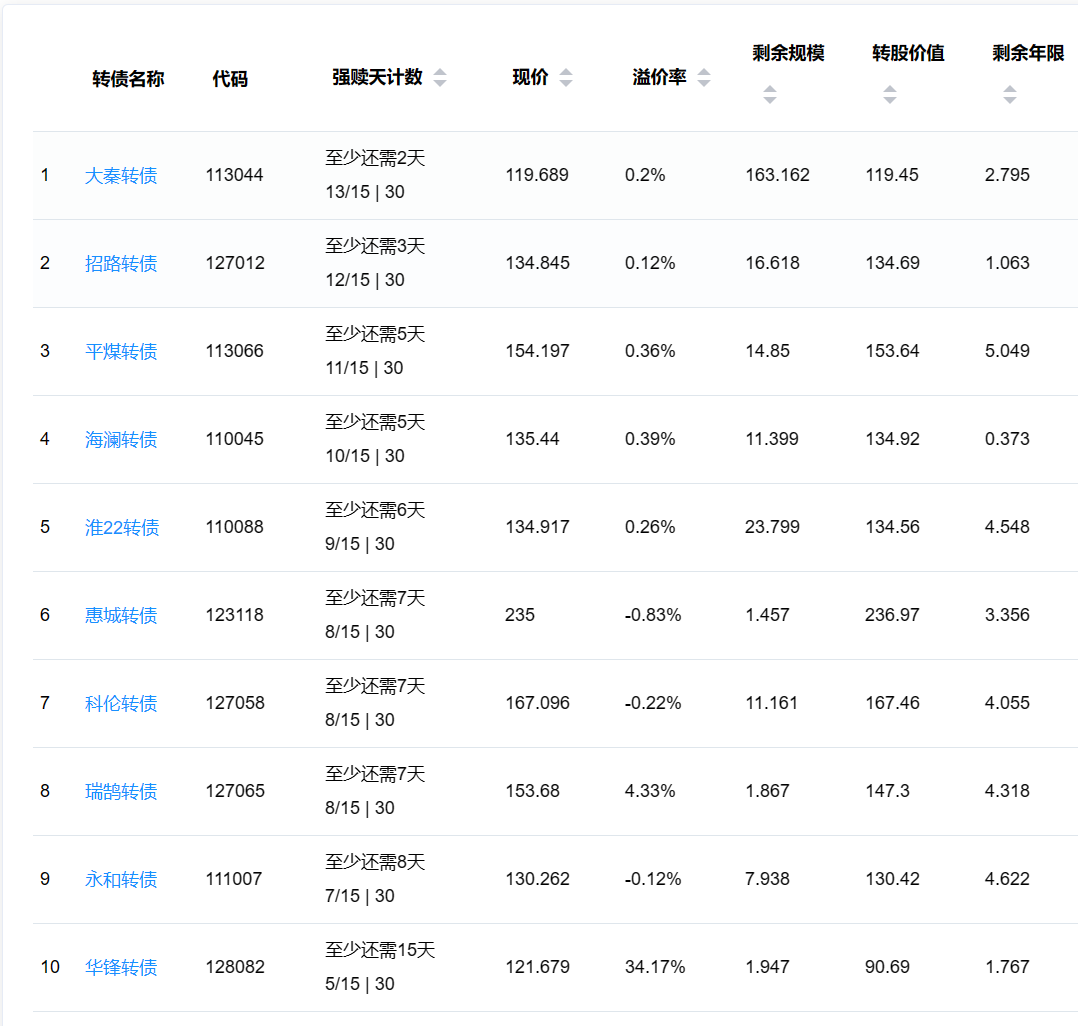Select the 淮22转债 link
The width and height of the screenshot is (1078, 1026).
[122, 528]
